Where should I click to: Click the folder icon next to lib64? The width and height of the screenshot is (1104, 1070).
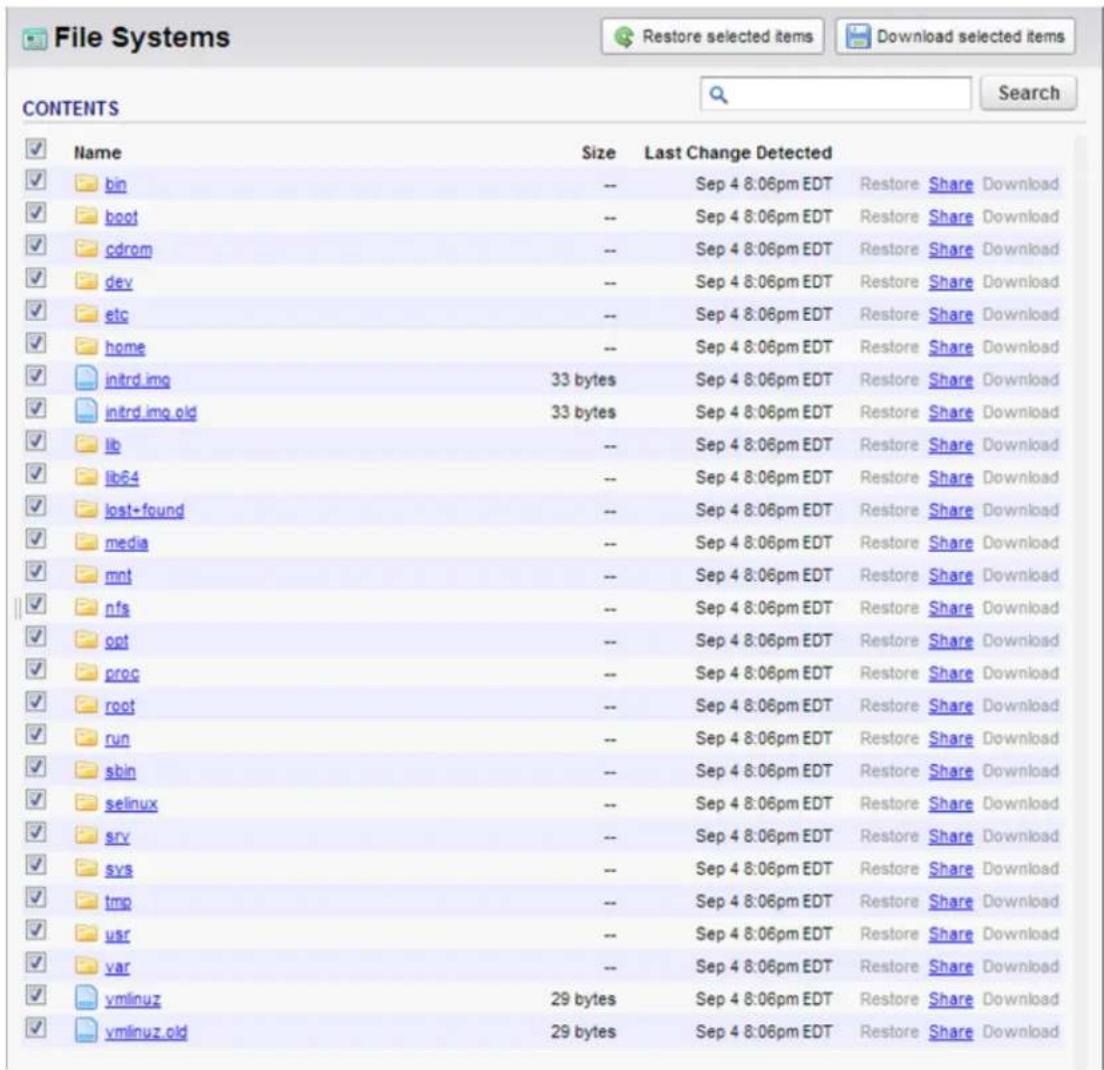point(86,477)
